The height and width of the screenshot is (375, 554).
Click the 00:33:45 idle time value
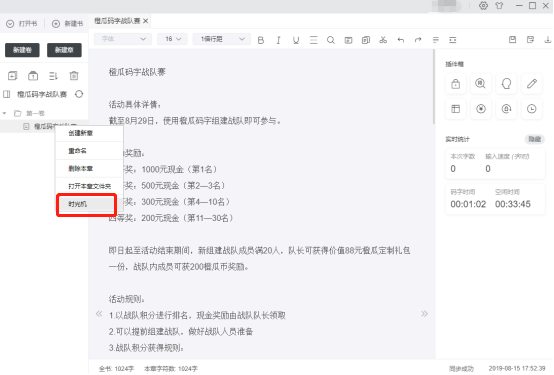point(513,204)
